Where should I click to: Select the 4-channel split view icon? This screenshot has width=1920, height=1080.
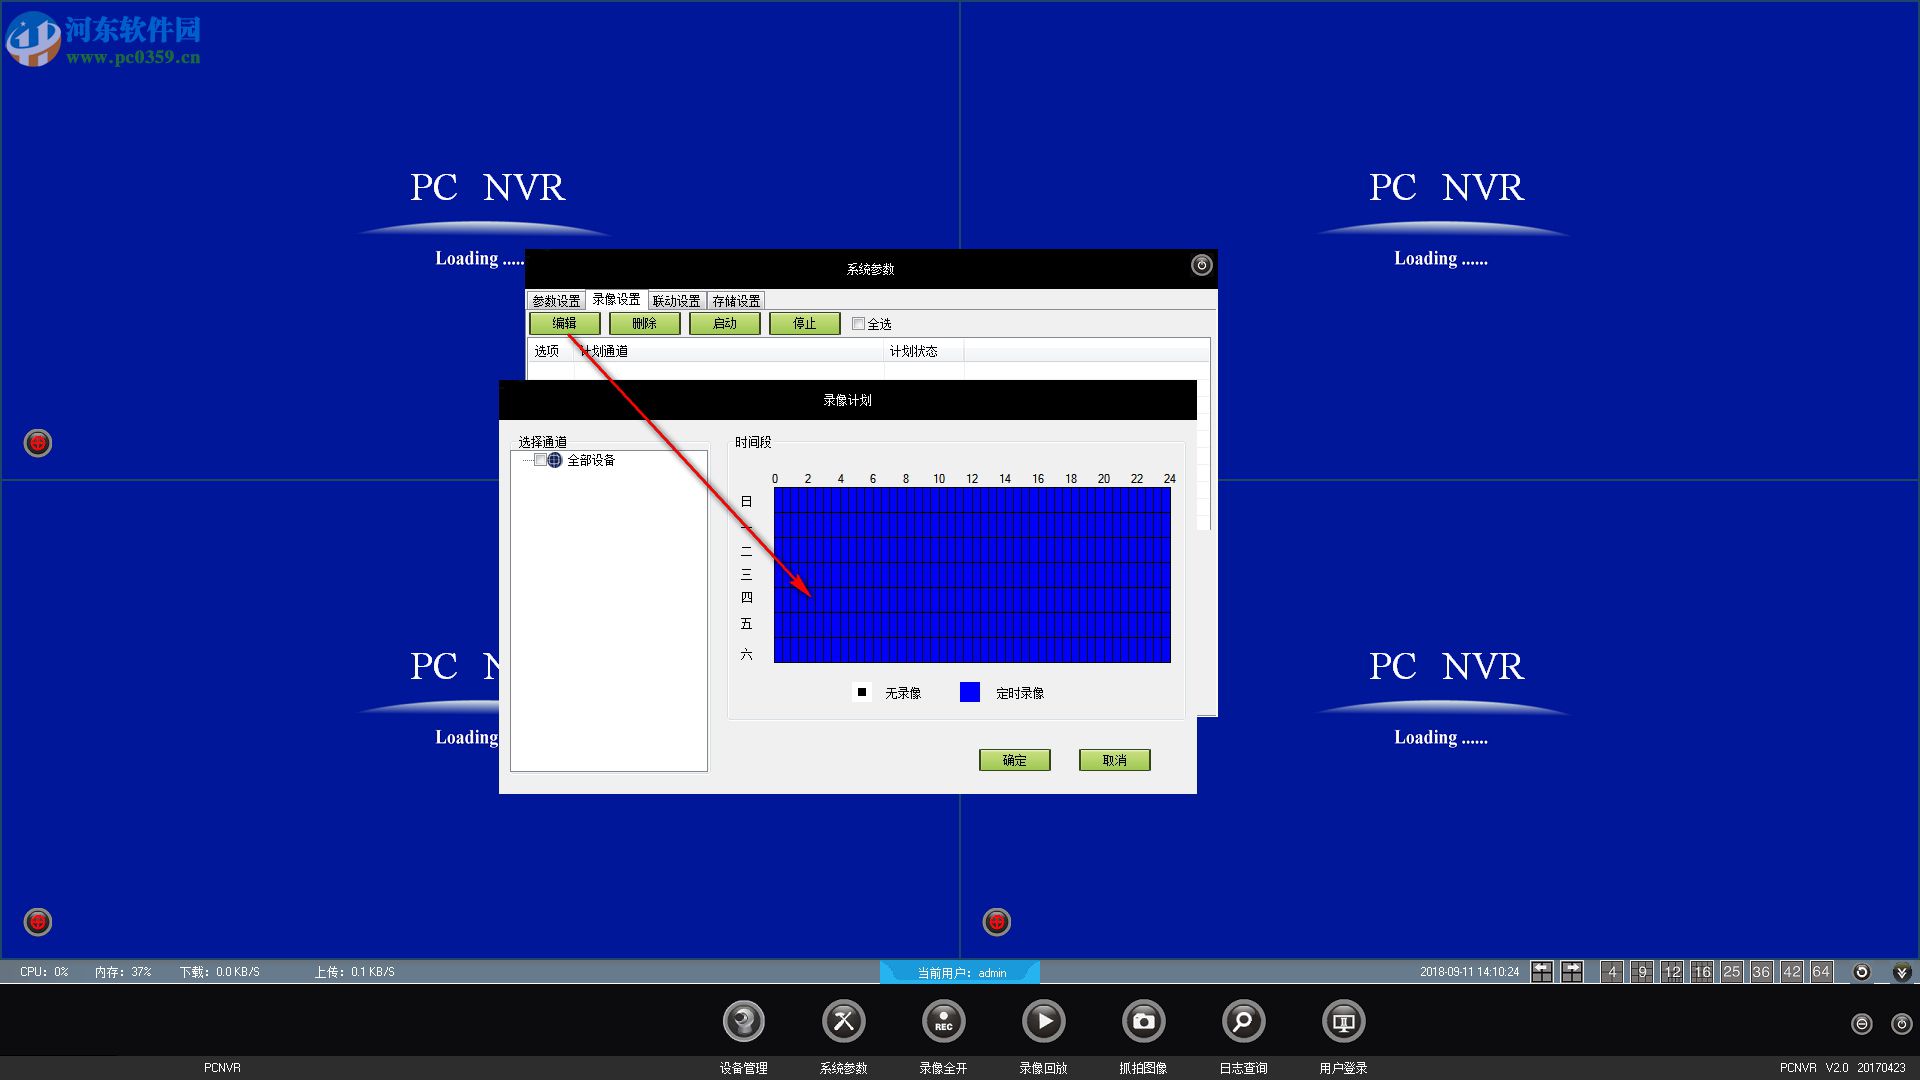coord(1612,972)
